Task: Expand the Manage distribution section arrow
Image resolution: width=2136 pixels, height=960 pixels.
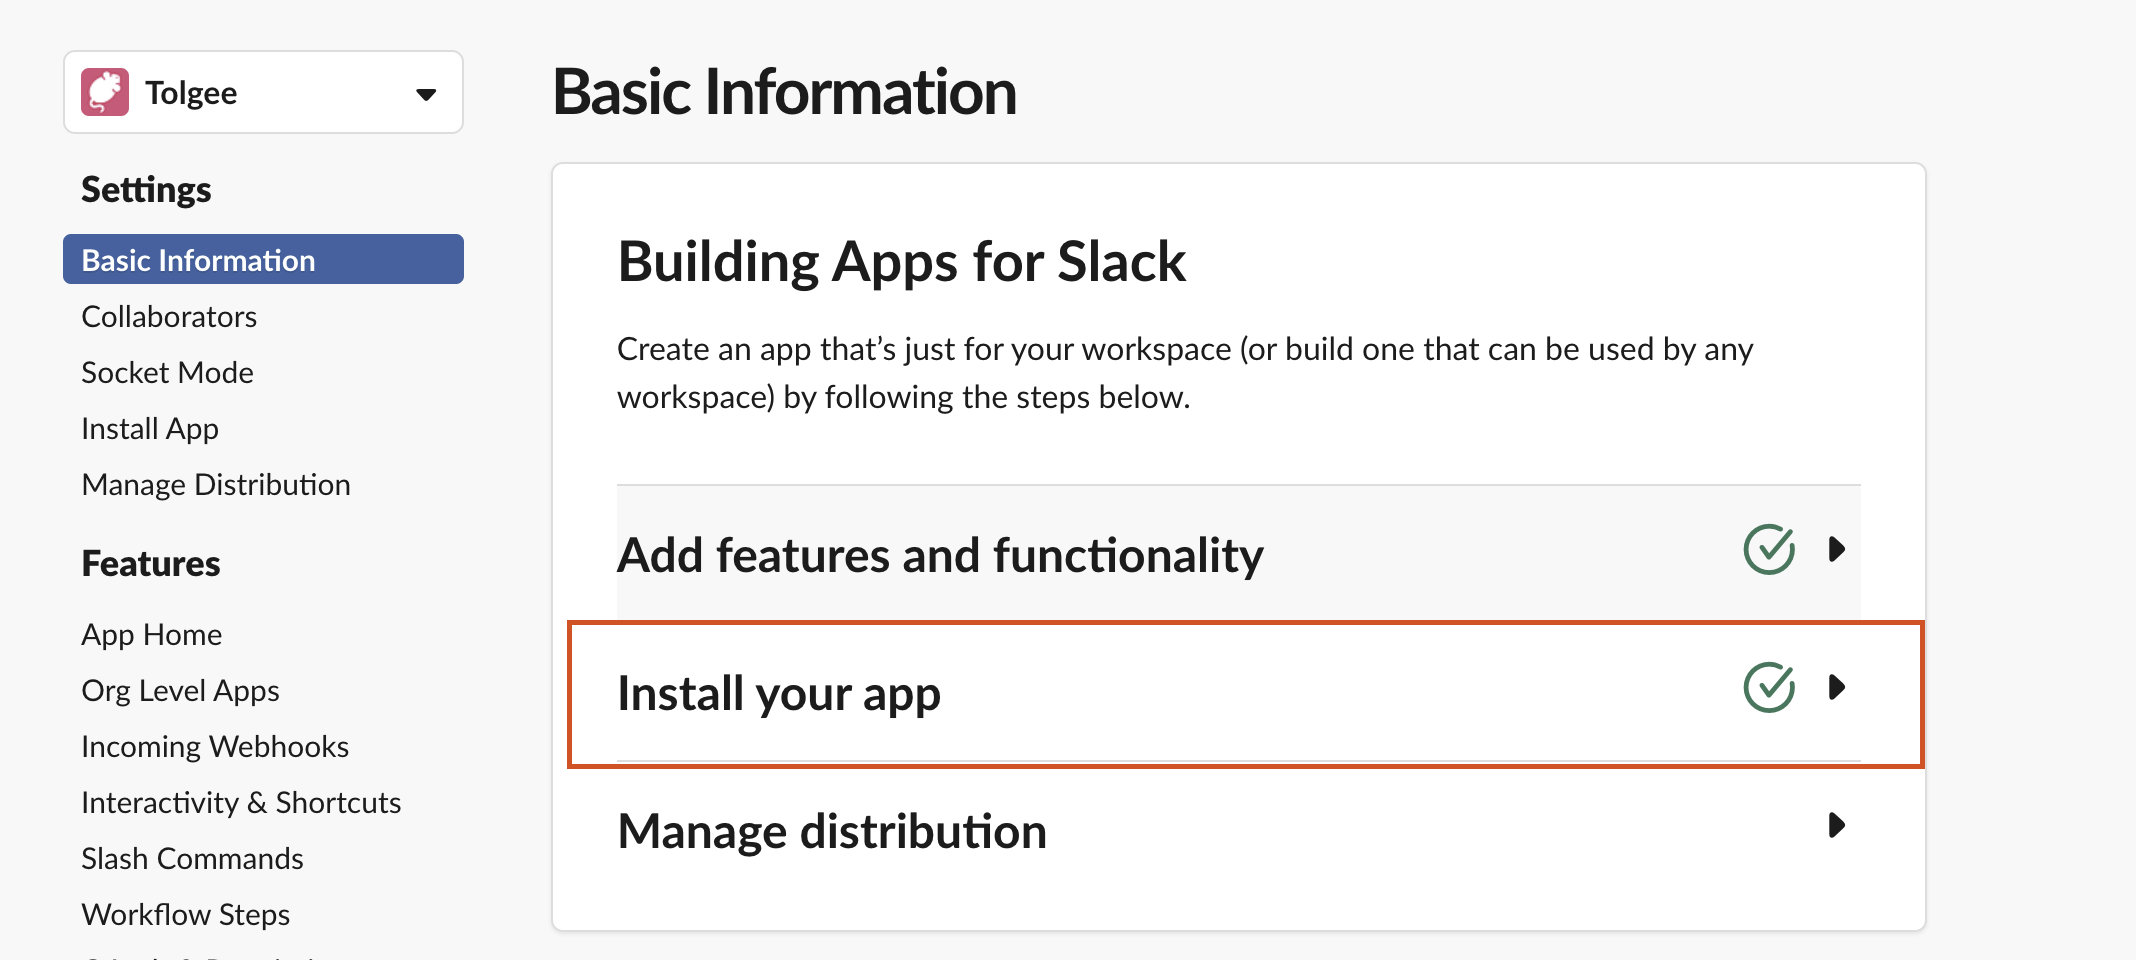Action: coord(1836,825)
